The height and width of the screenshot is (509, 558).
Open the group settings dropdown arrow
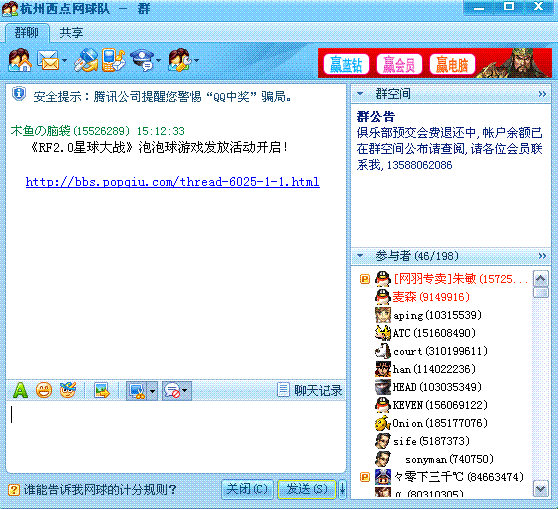tap(196, 61)
